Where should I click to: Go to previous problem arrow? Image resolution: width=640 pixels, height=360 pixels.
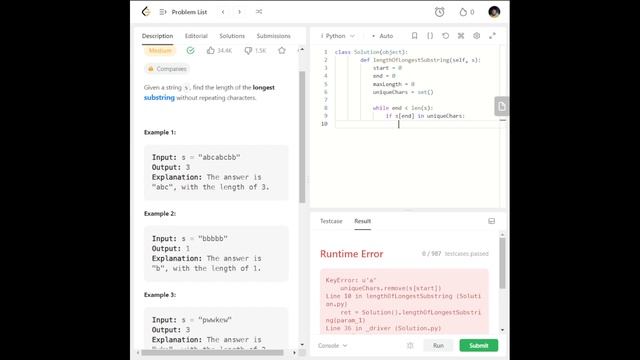(x=223, y=12)
